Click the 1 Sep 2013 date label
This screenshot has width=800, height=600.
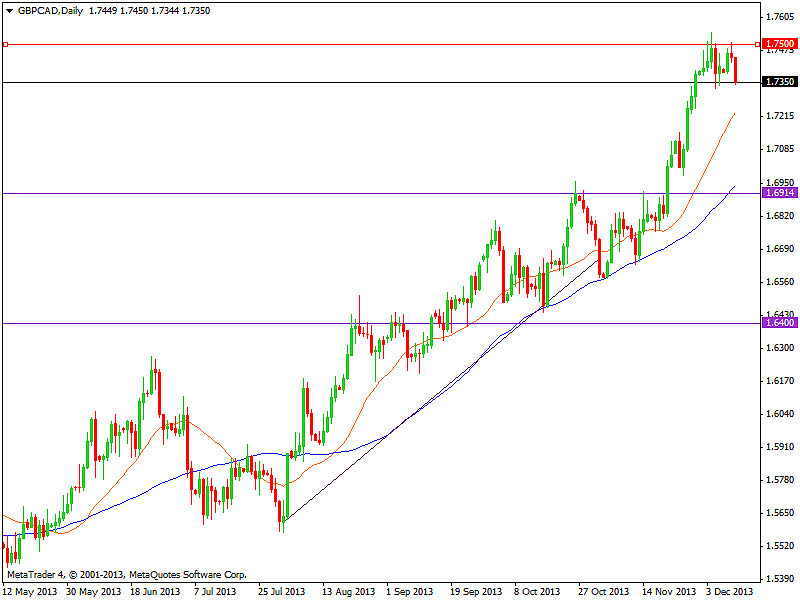(x=408, y=591)
